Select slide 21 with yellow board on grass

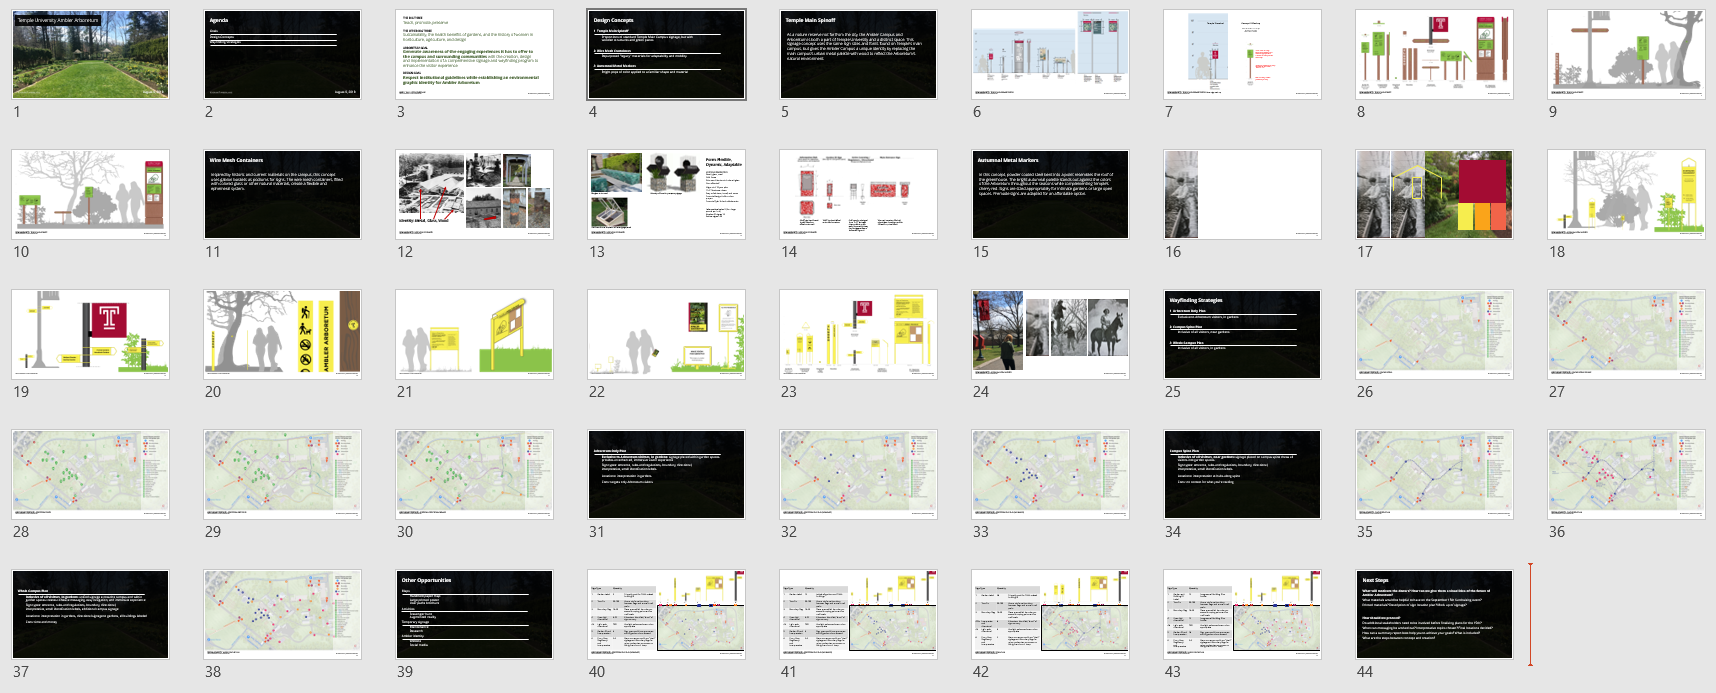tap(475, 335)
